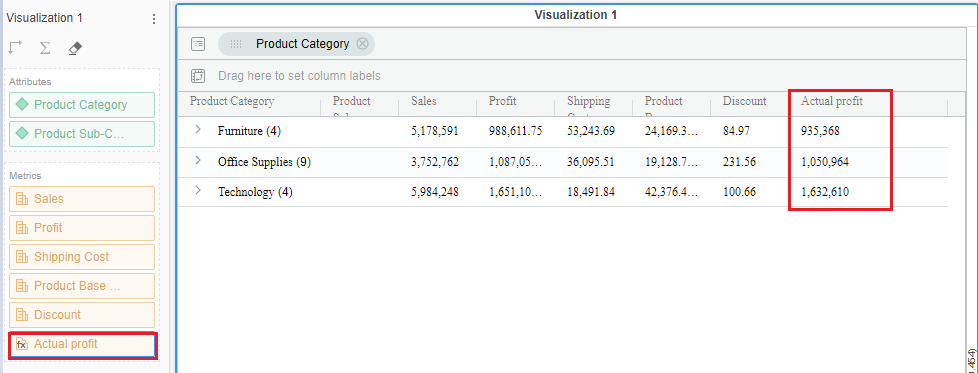Viewport: 978px width, 373px height.
Task: Expand the Office Supplies (9) row
Action: click(x=198, y=160)
